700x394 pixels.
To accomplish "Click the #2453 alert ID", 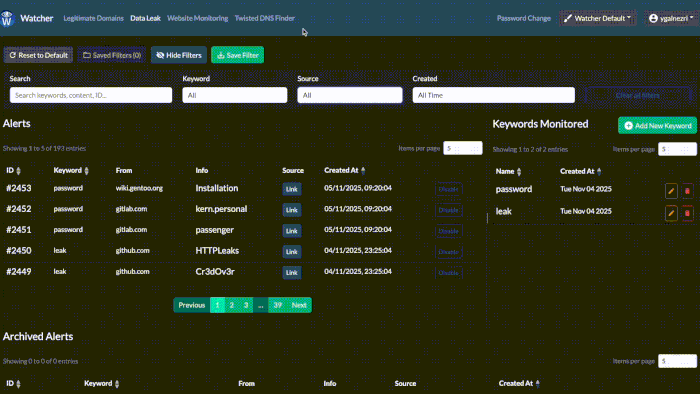I will (x=19, y=188).
